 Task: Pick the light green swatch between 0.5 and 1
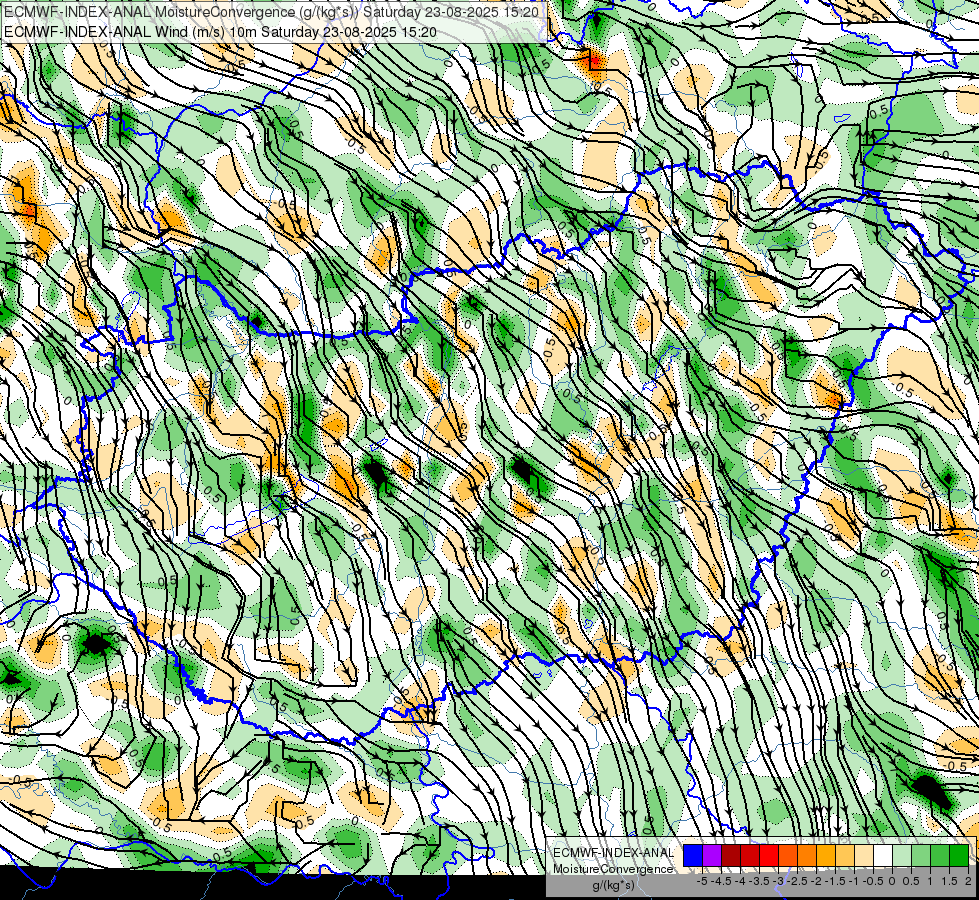click(x=921, y=855)
